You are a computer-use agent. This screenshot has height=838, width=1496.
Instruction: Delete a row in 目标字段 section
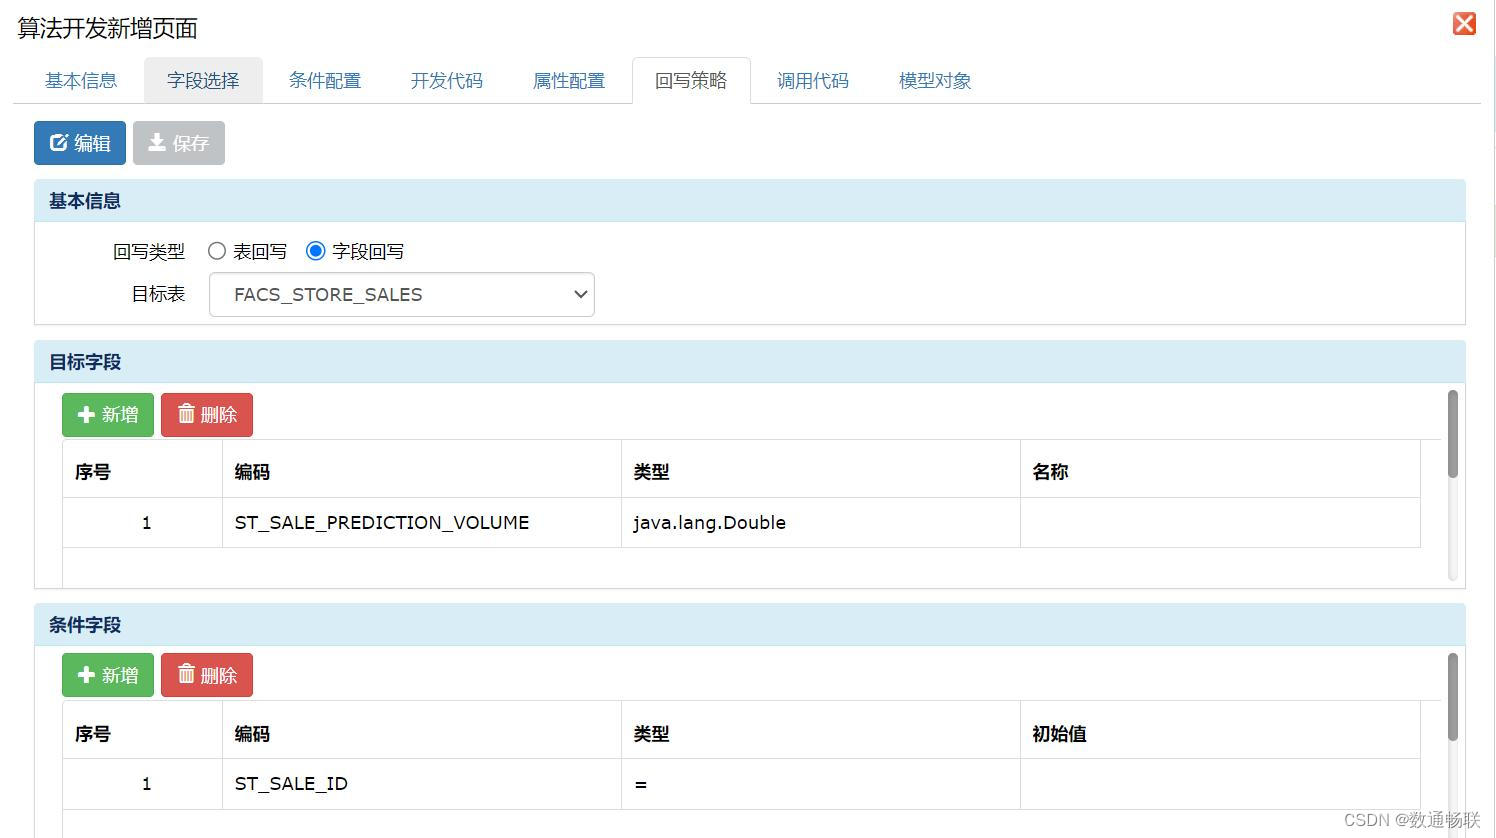coord(207,415)
